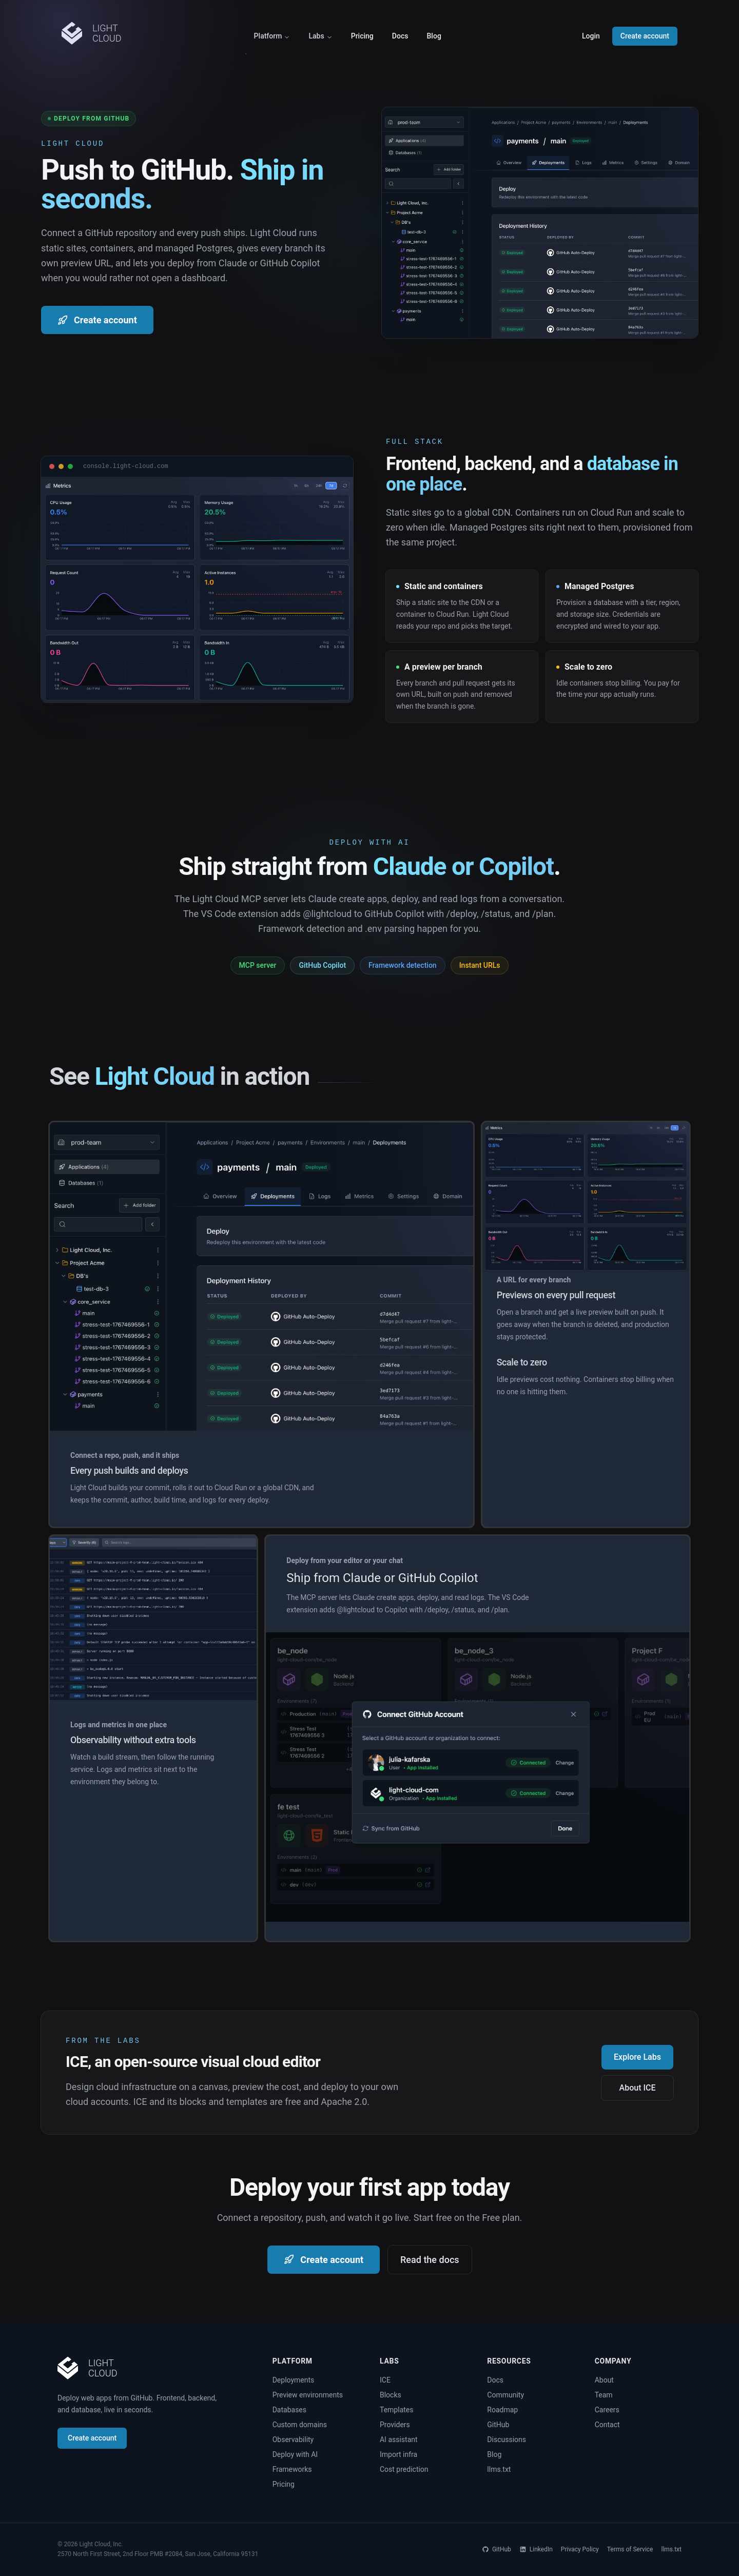Close the Connect GitHub Account dialog

point(573,1714)
